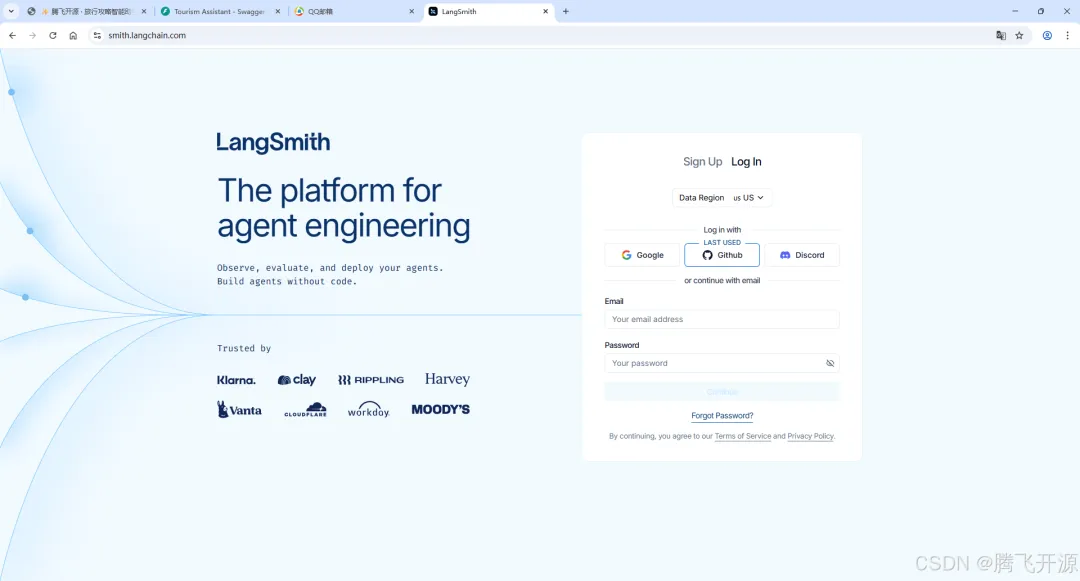Log in with Github button
Screen dimensions: 1080x581
[722, 255]
